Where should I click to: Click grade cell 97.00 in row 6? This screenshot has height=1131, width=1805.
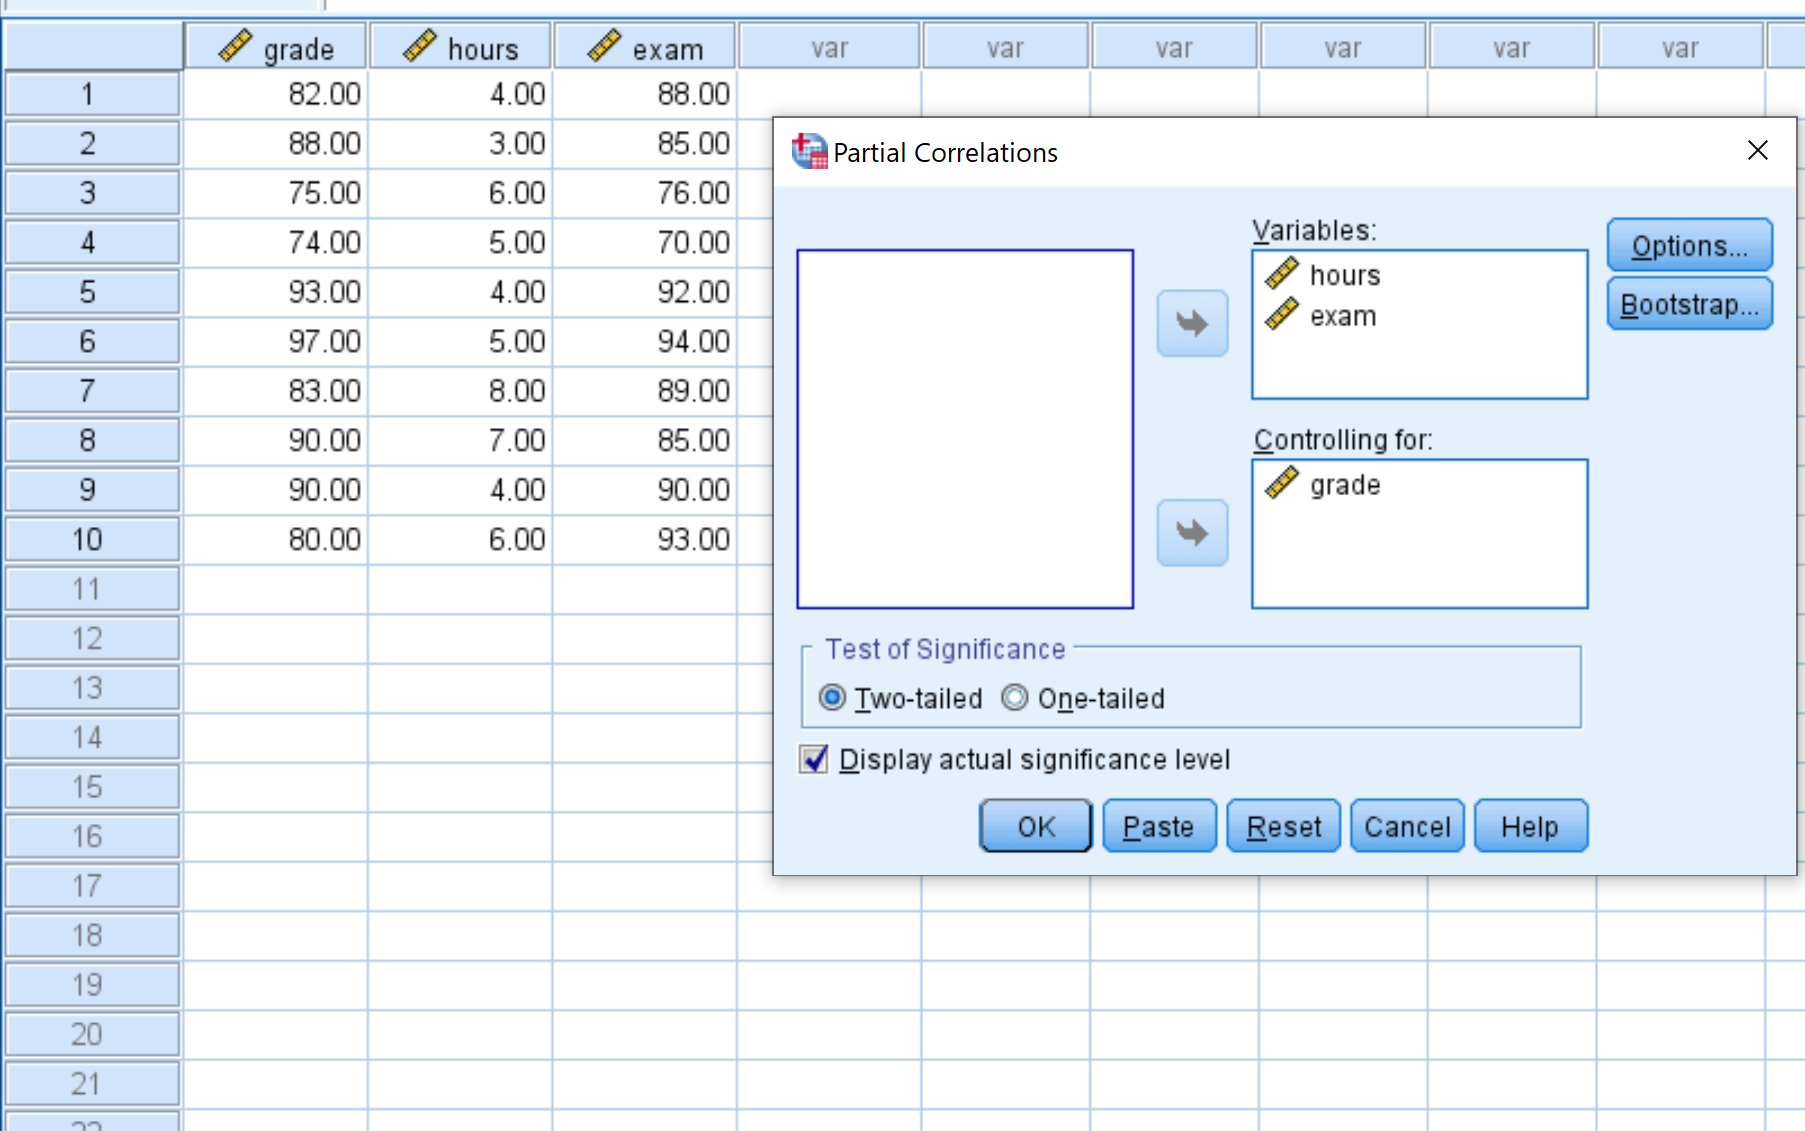276,342
